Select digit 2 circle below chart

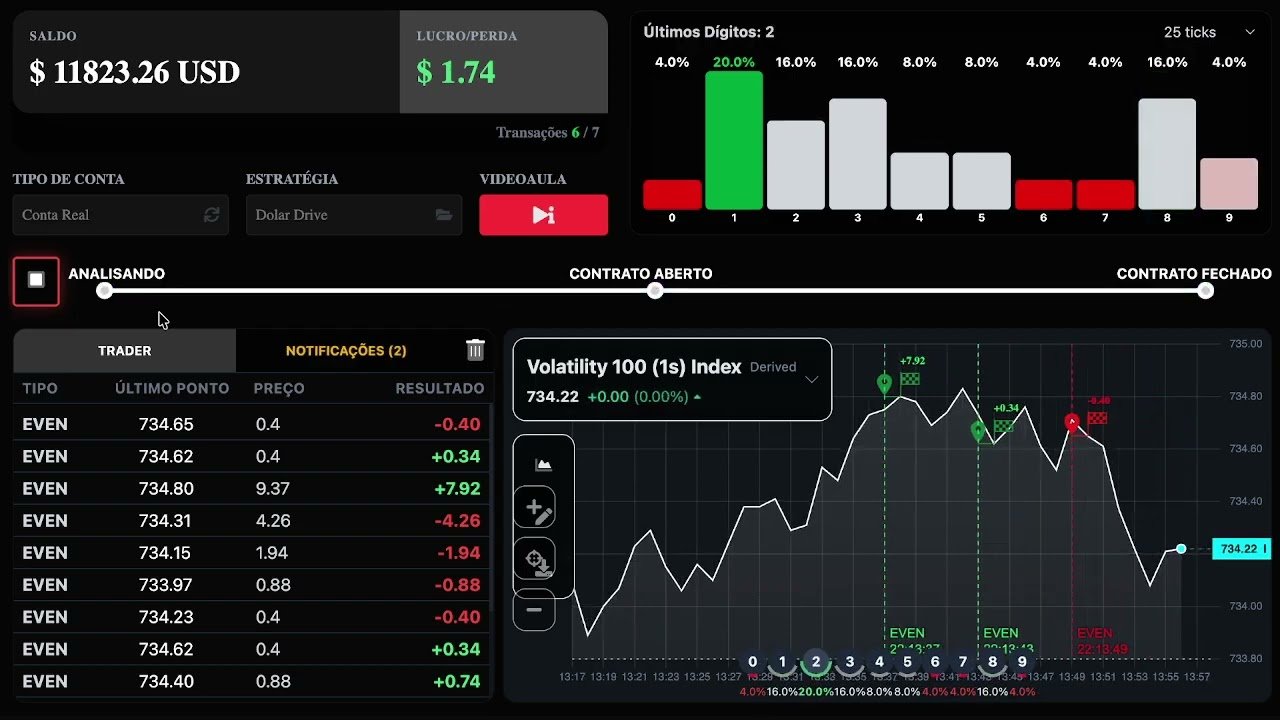click(816, 661)
